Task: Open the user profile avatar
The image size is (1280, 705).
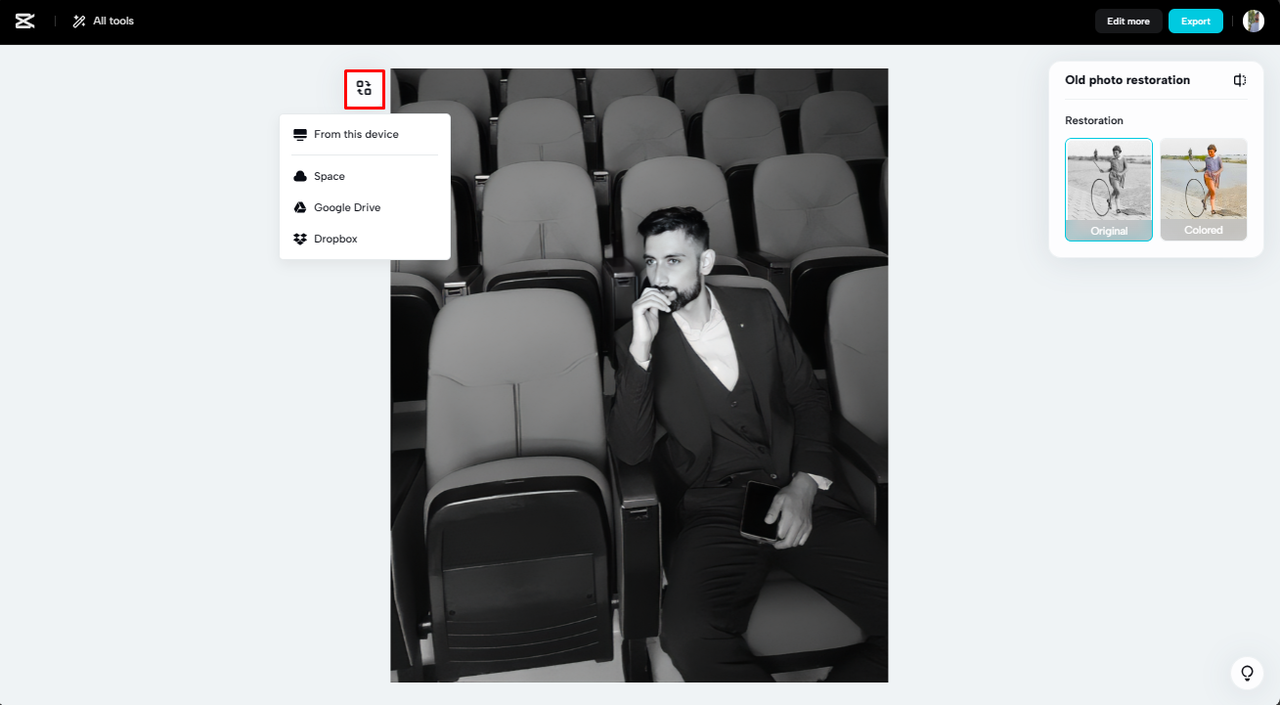Action: (1253, 21)
